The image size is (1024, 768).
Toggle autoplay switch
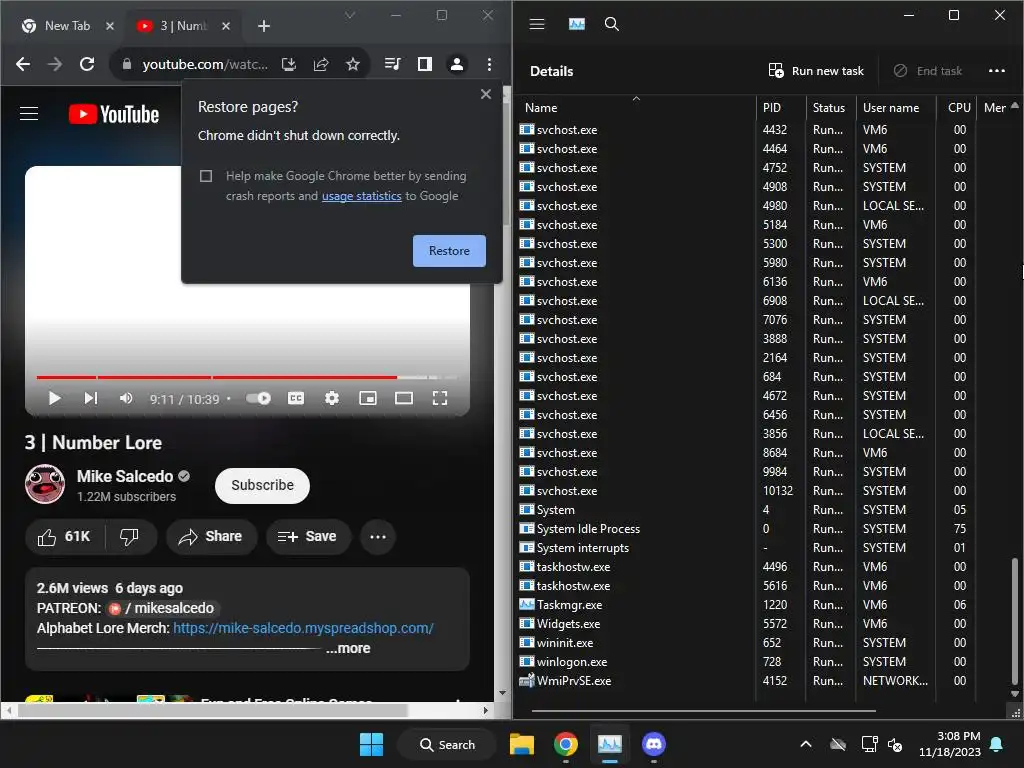click(259, 398)
